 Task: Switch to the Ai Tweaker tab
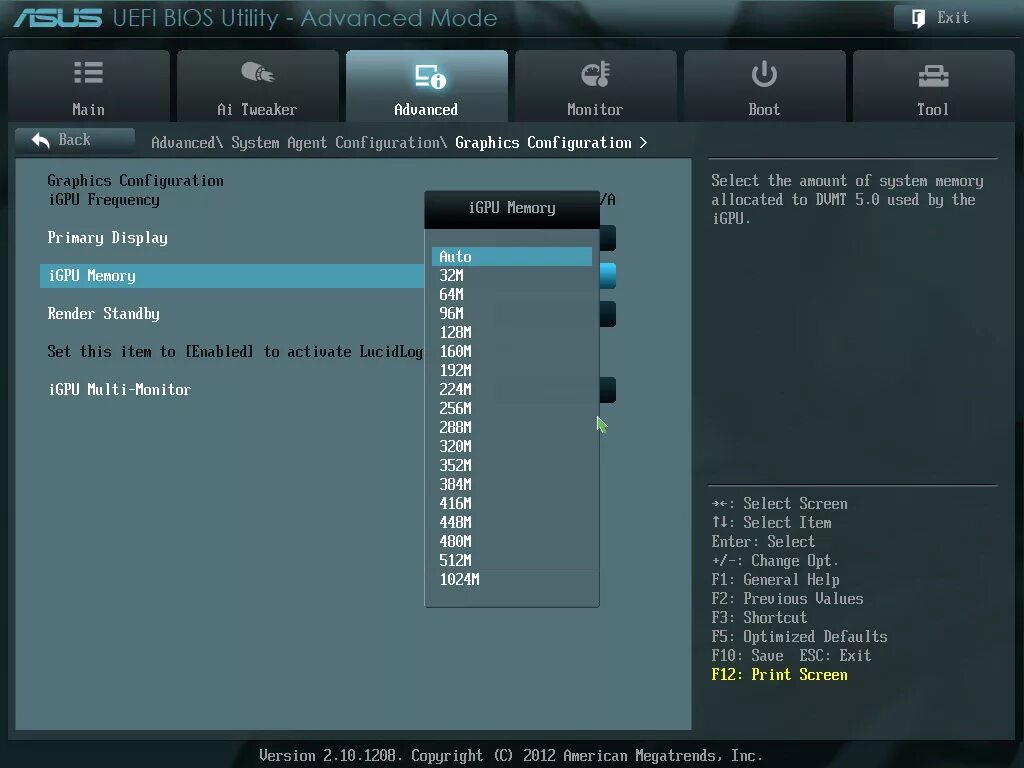(257, 86)
